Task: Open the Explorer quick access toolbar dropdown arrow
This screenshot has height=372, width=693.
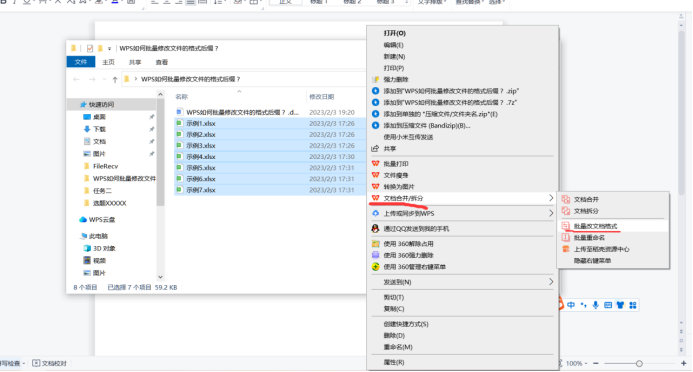Action: 110,49
